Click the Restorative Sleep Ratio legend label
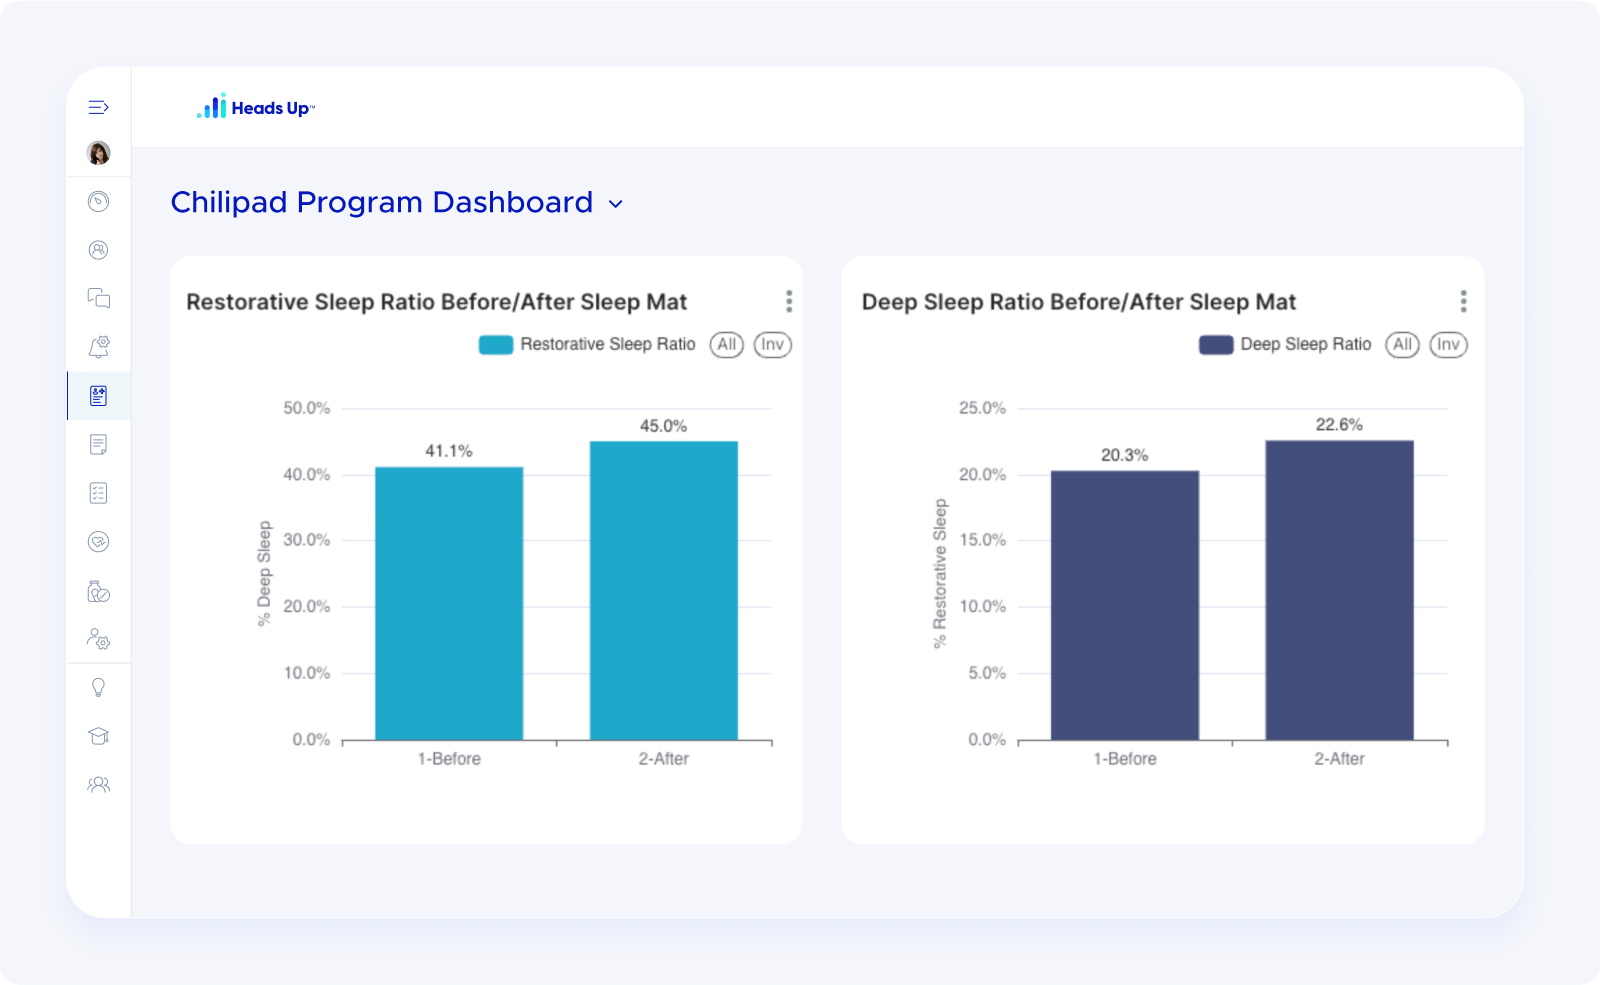This screenshot has height=985, width=1600. point(608,344)
